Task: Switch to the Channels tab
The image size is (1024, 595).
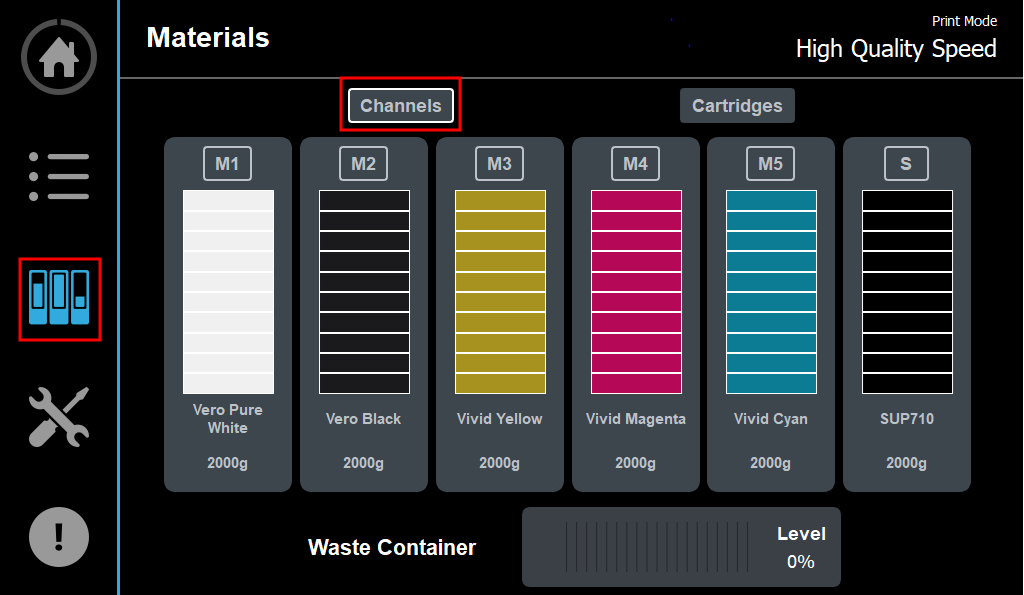Action: 401,105
